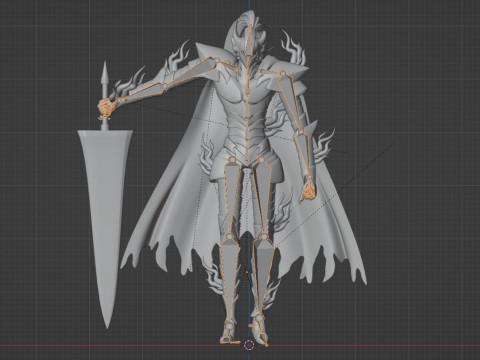
Task: Select the upper arm bone of the raised arm
Action: (193, 71)
